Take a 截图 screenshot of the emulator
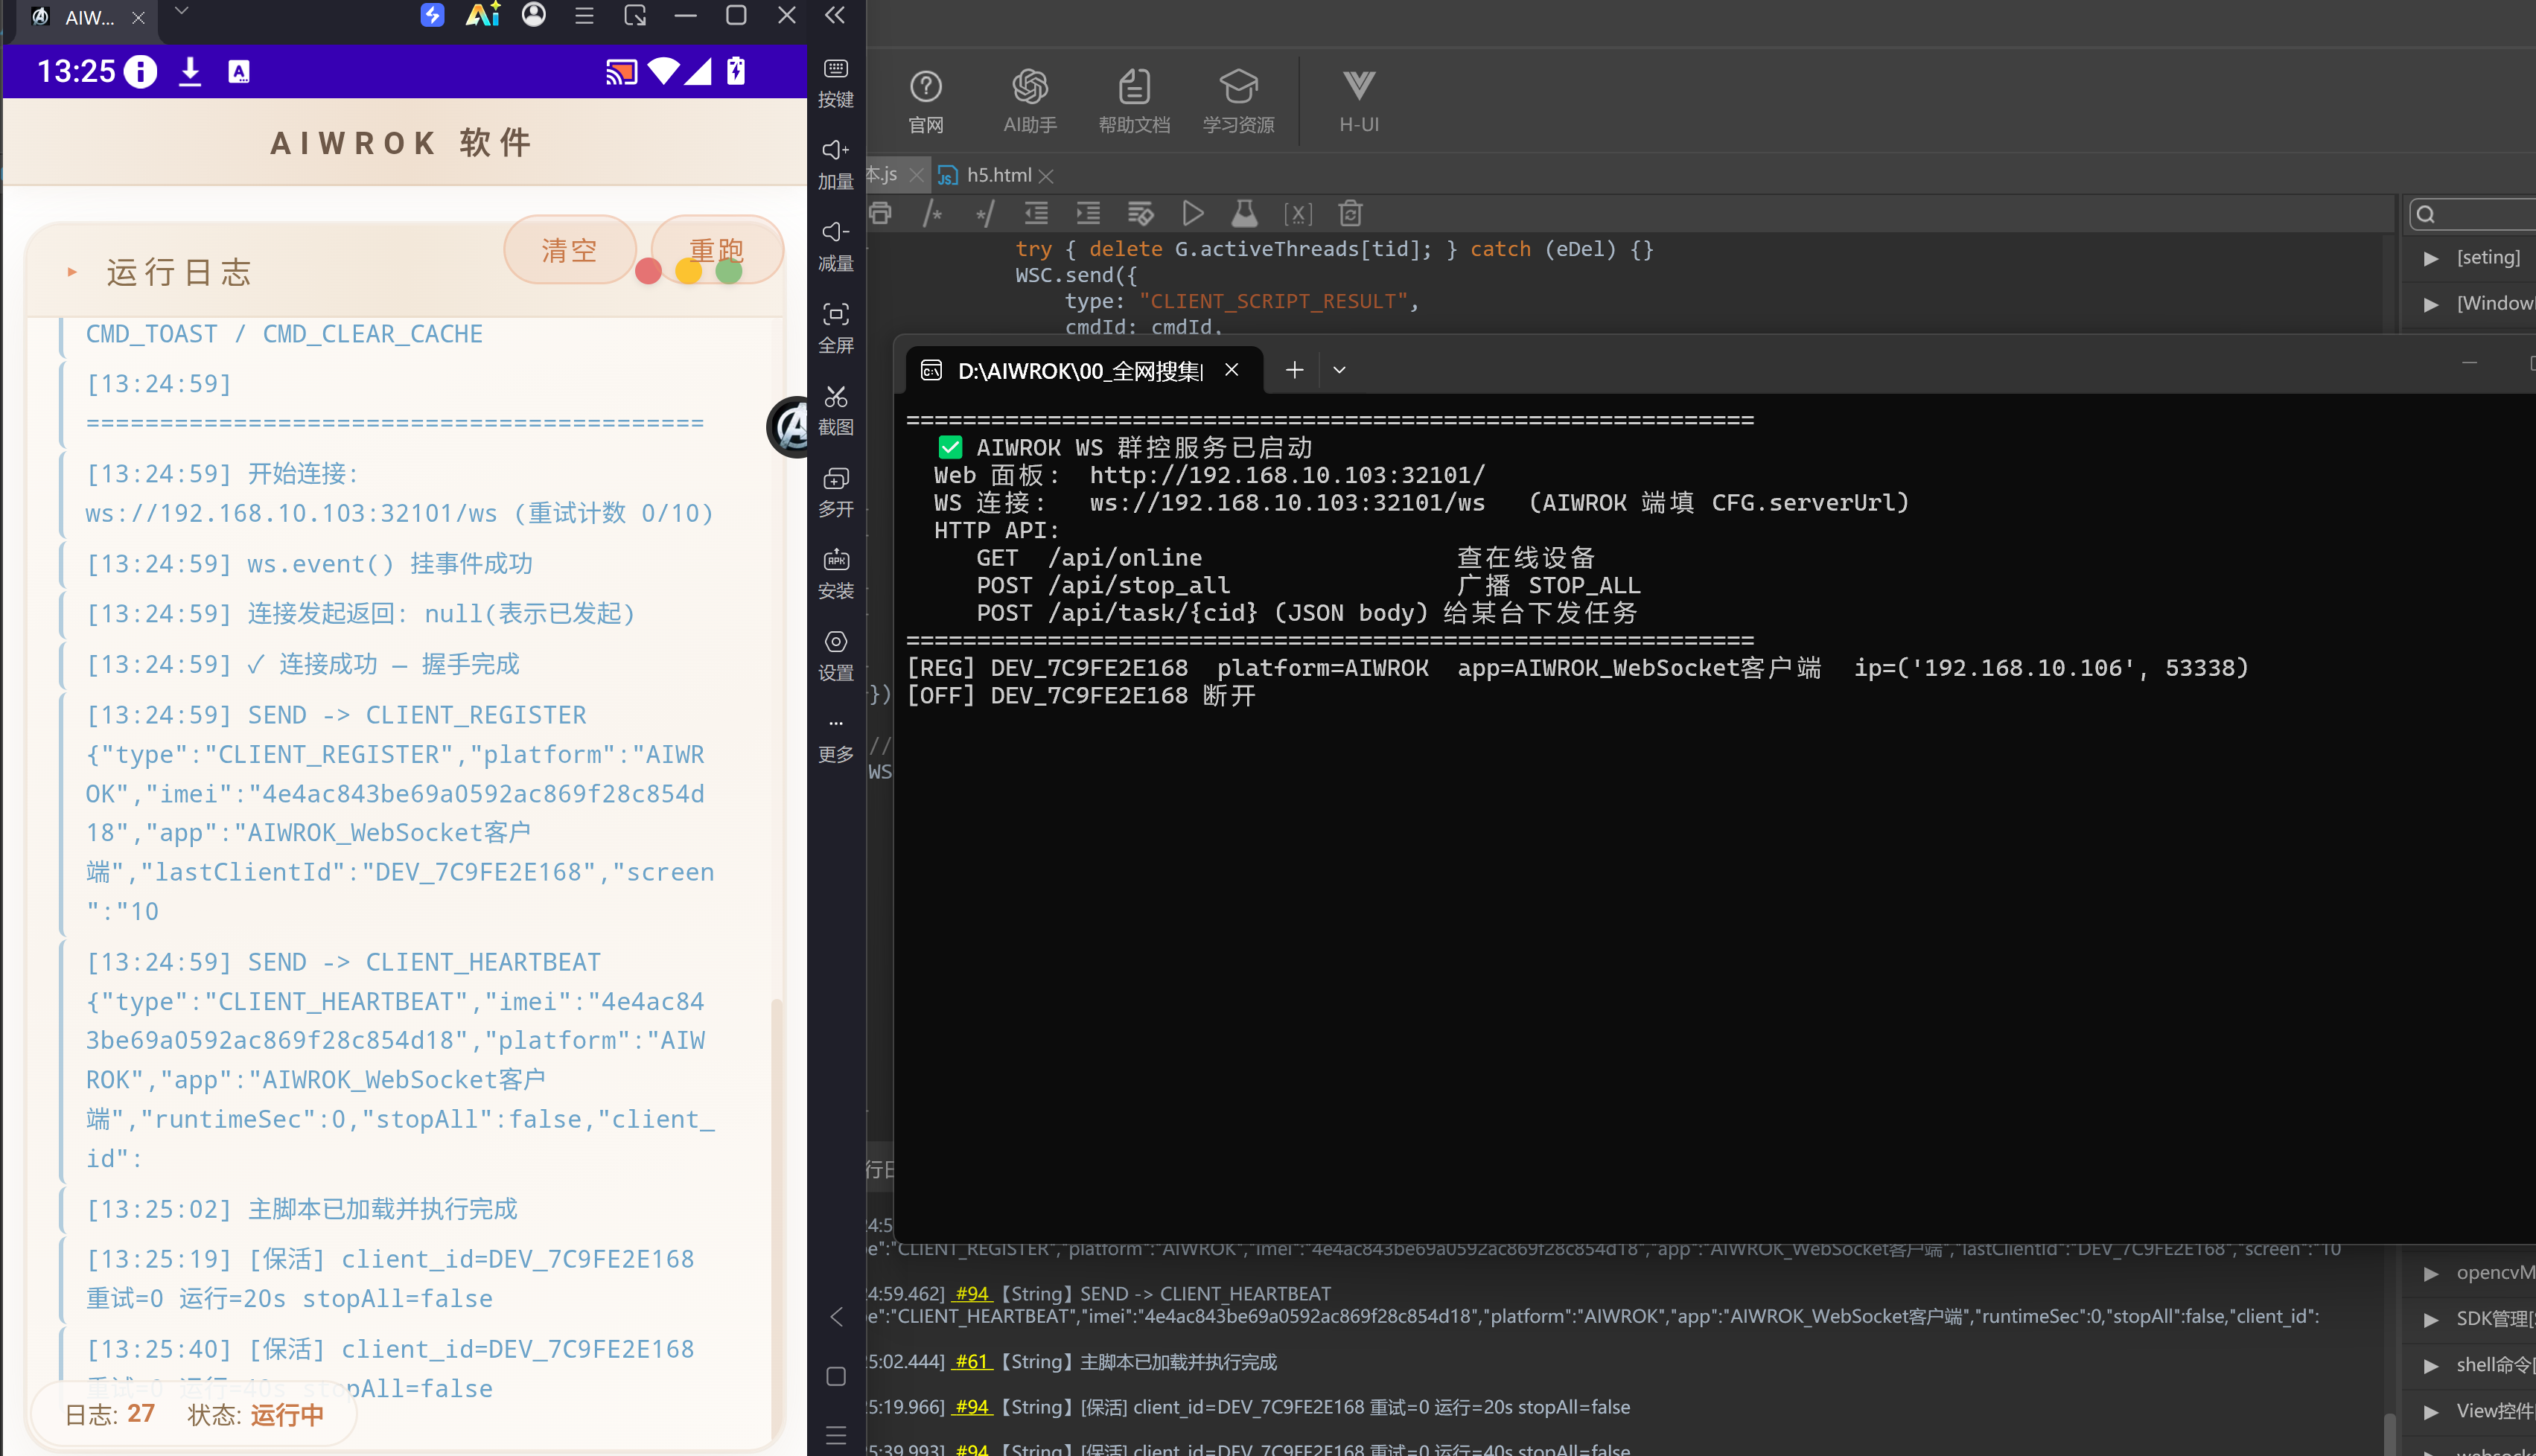 click(835, 410)
